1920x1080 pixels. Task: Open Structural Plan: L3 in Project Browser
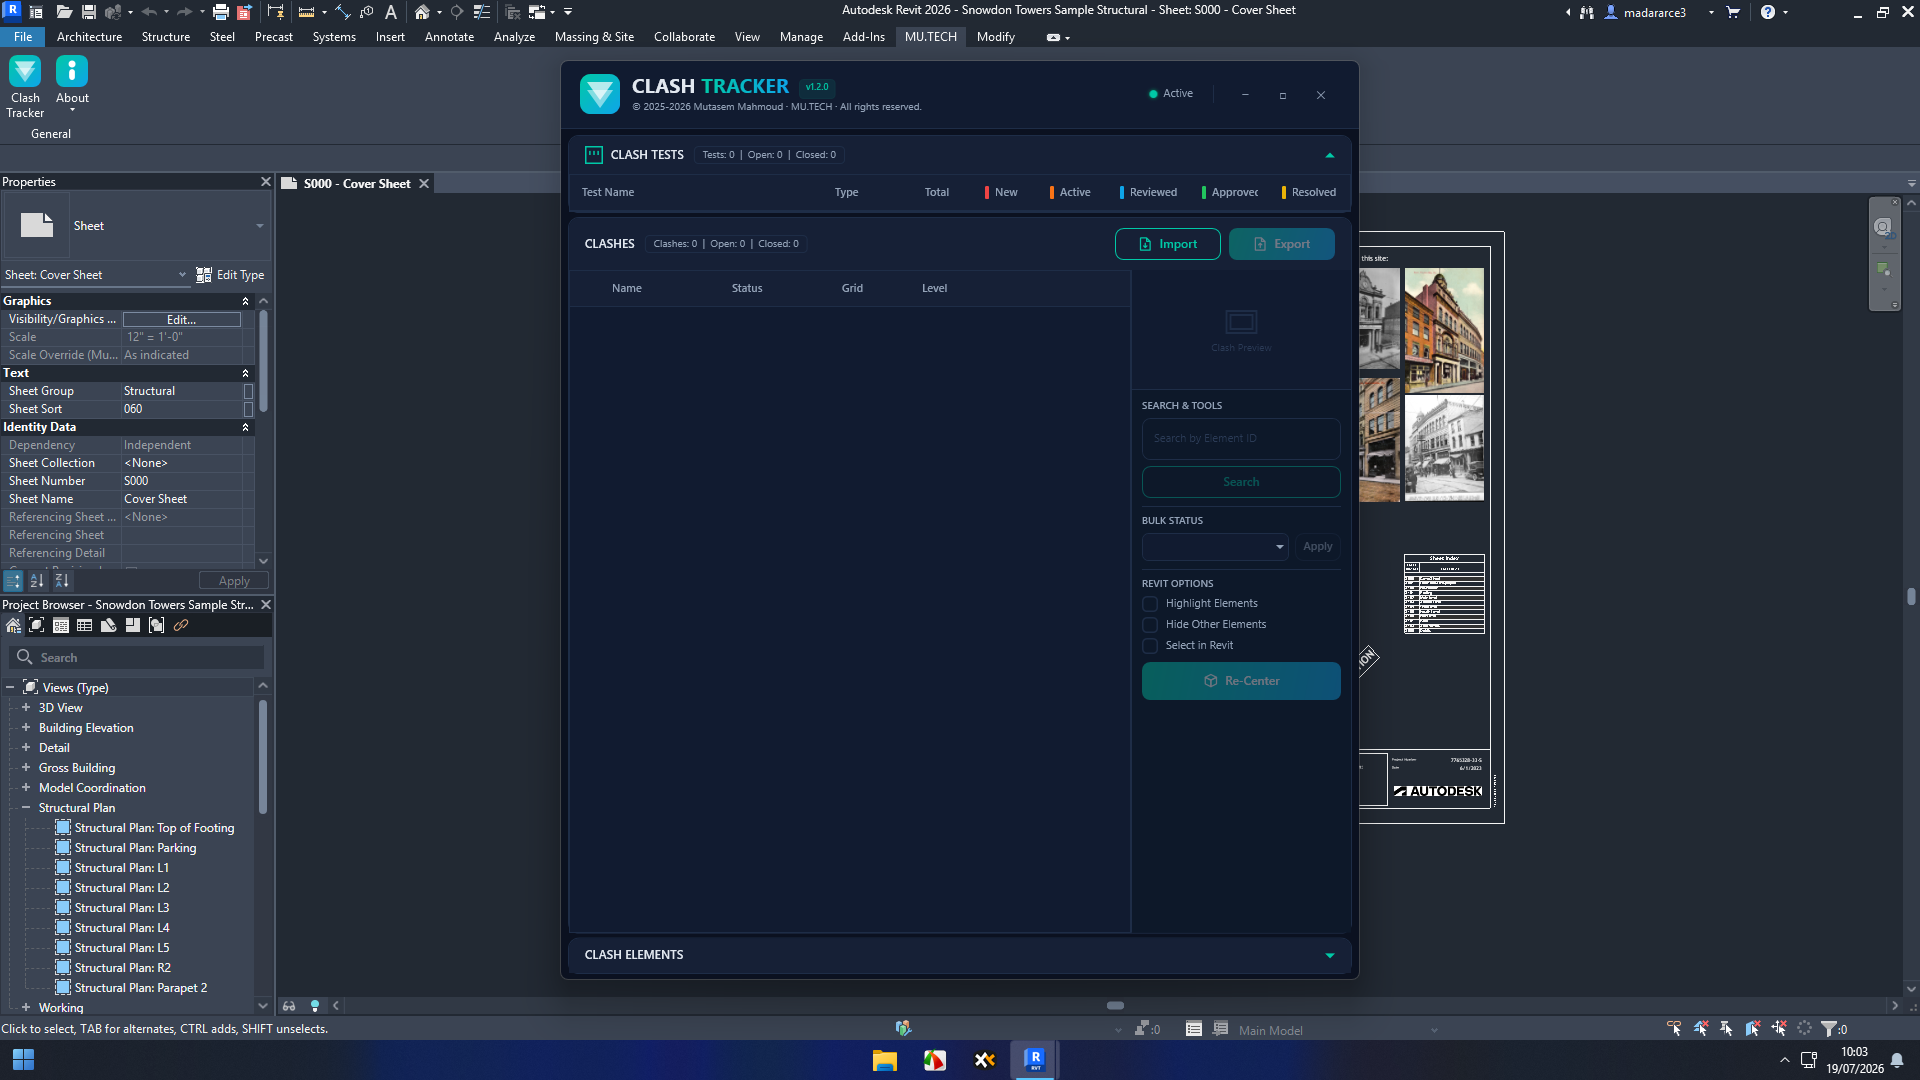[122, 908]
